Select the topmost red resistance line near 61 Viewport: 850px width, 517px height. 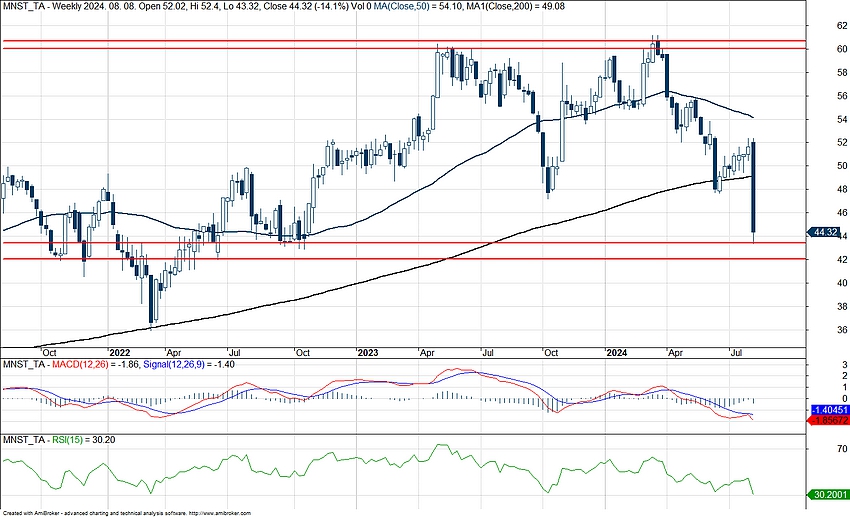[400, 41]
